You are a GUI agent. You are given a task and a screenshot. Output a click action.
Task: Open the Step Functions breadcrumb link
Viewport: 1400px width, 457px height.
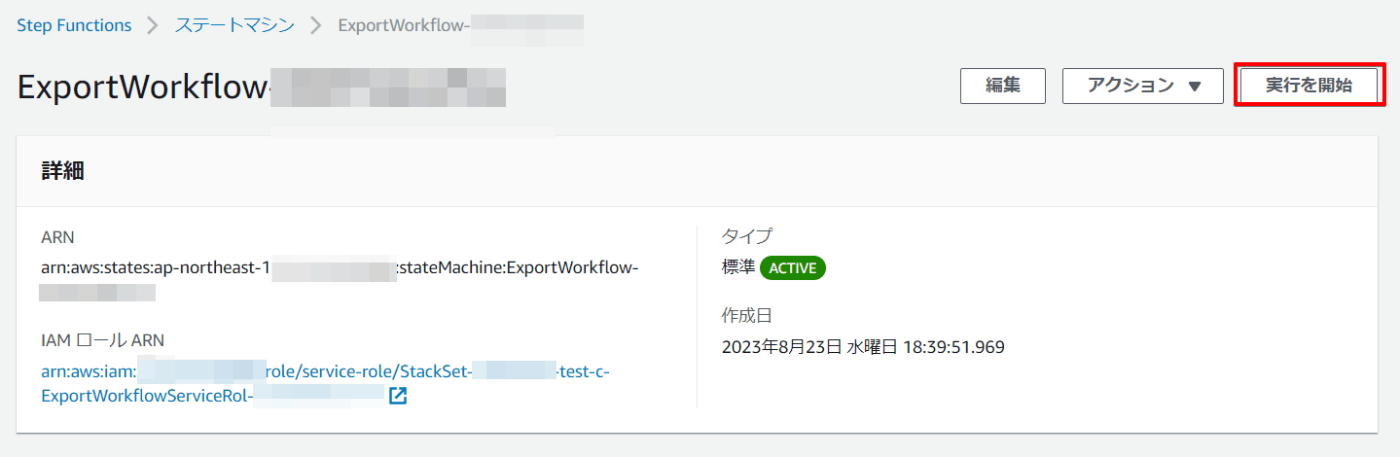(x=74, y=25)
